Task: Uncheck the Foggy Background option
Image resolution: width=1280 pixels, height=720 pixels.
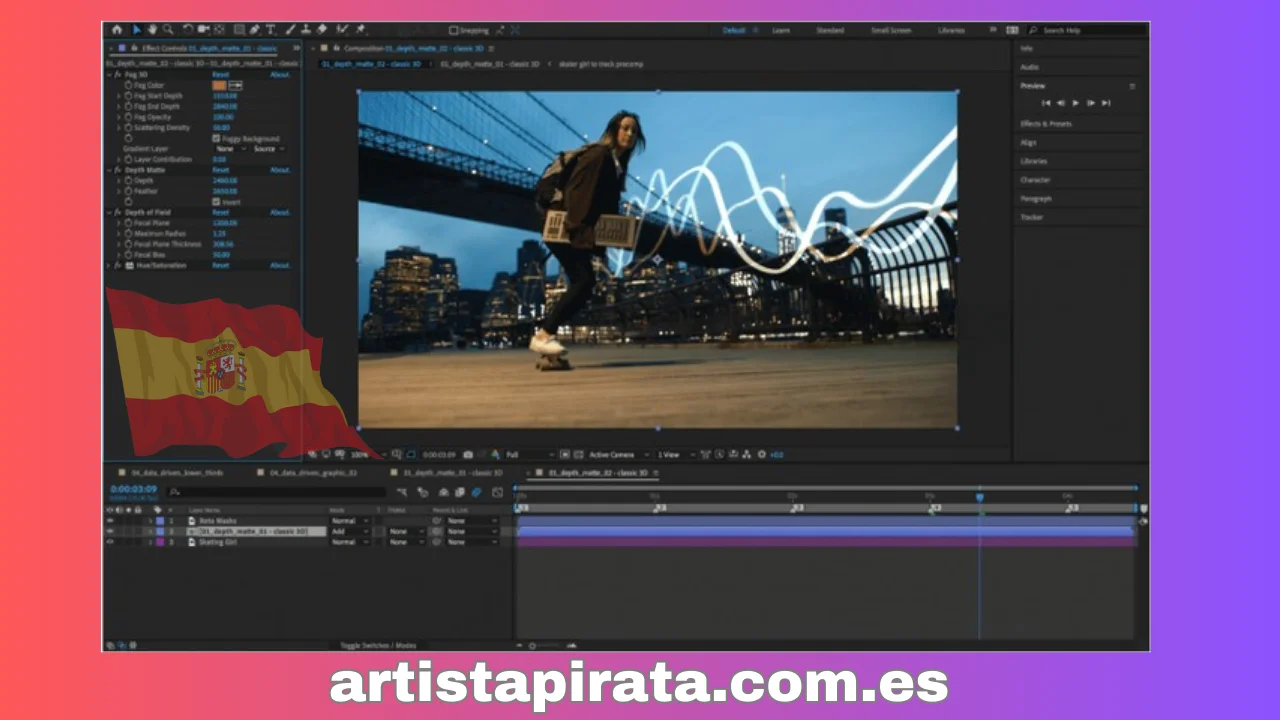Action: pyautogui.click(x=215, y=139)
